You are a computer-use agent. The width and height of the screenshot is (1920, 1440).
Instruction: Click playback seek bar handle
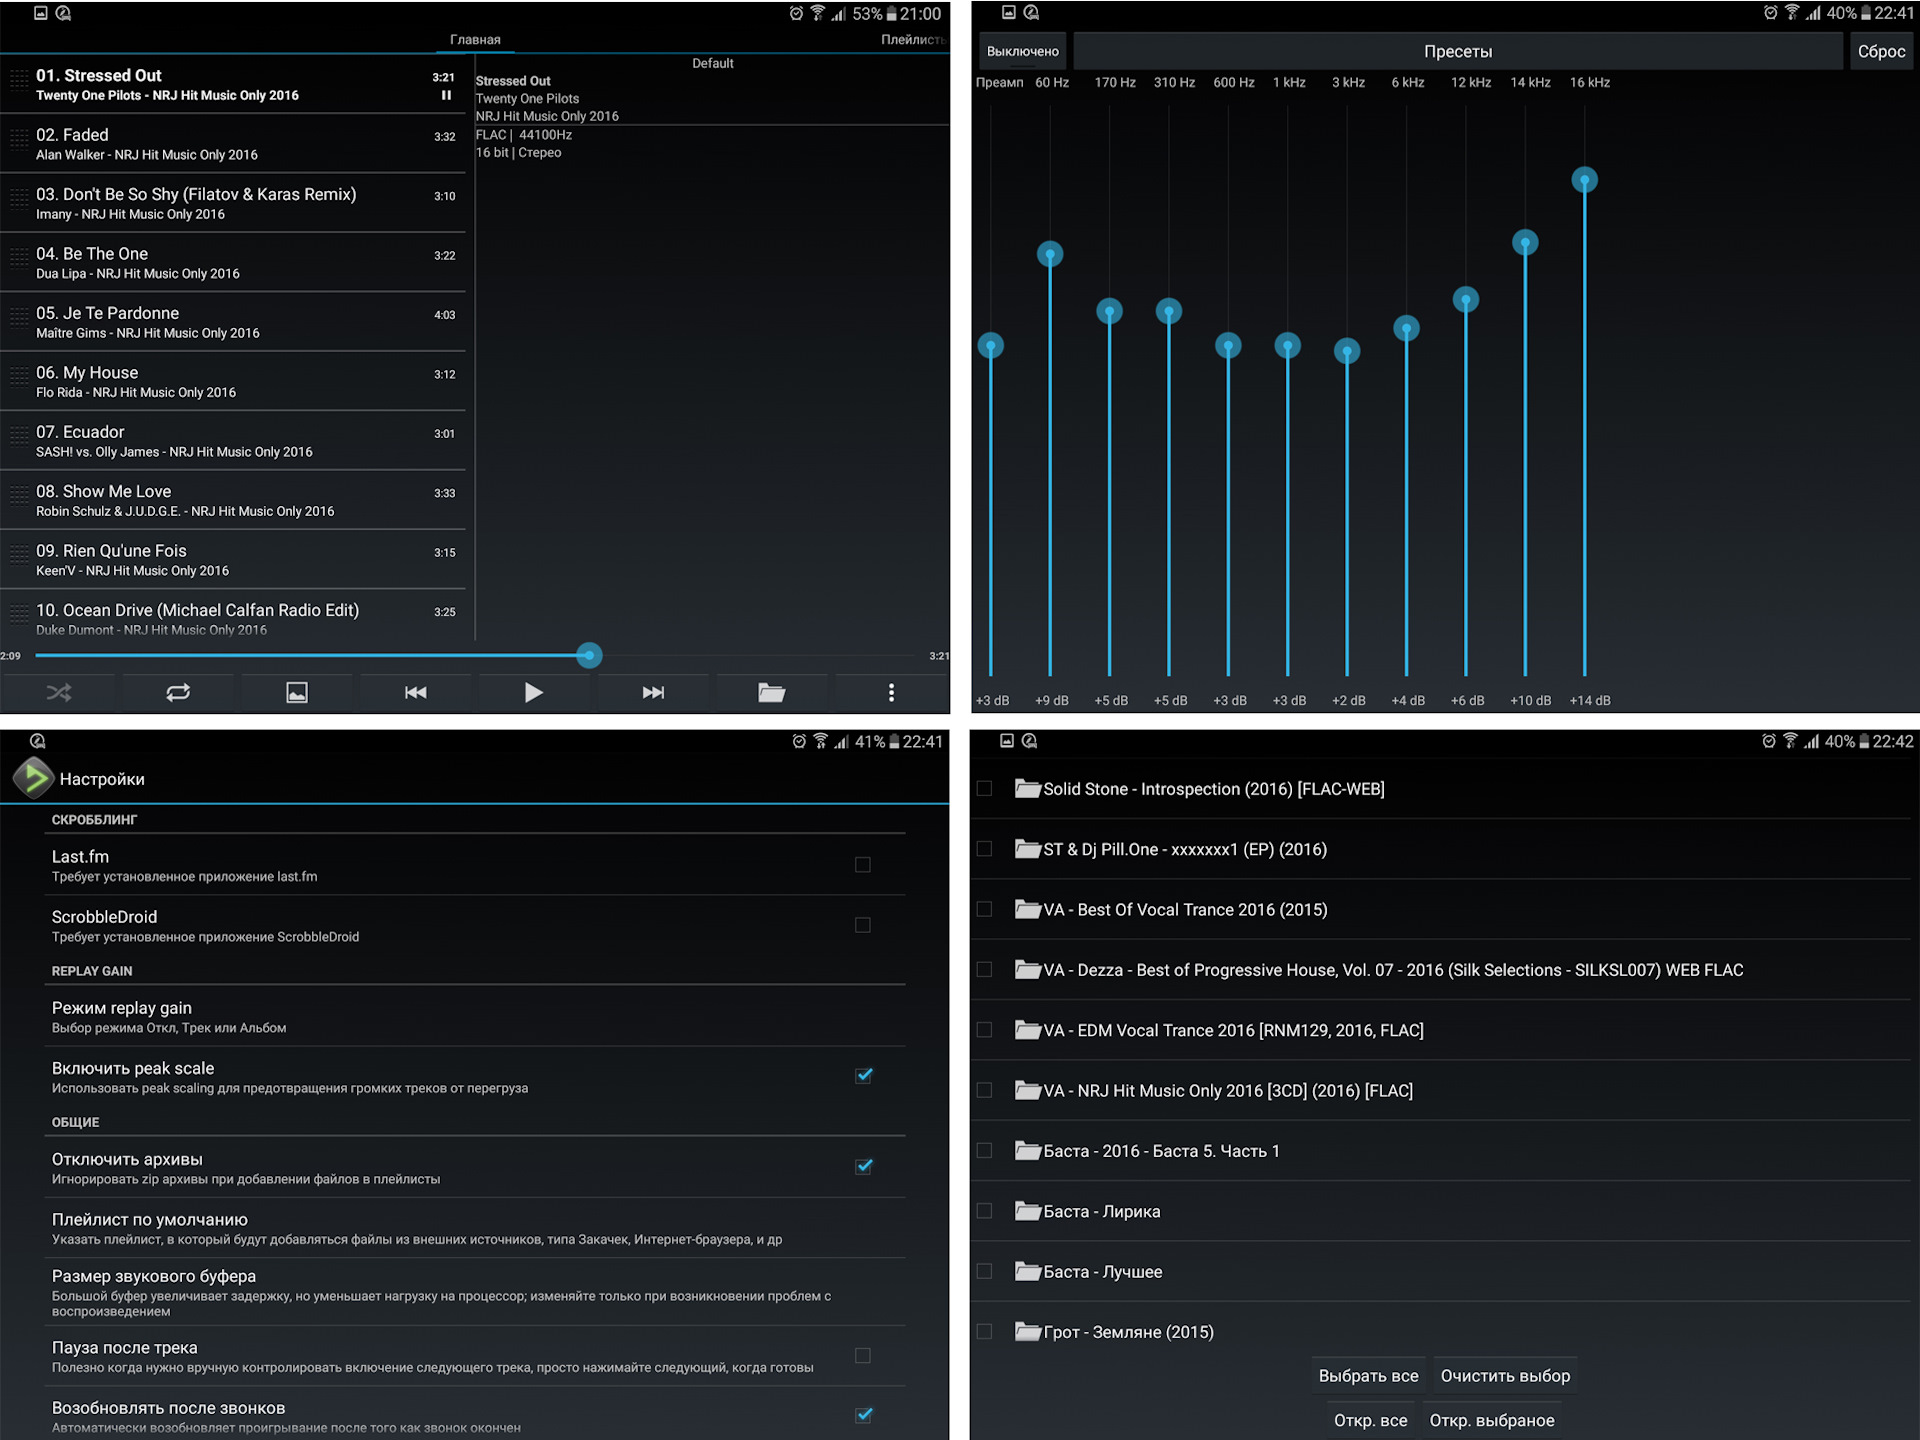pyautogui.click(x=589, y=656)
